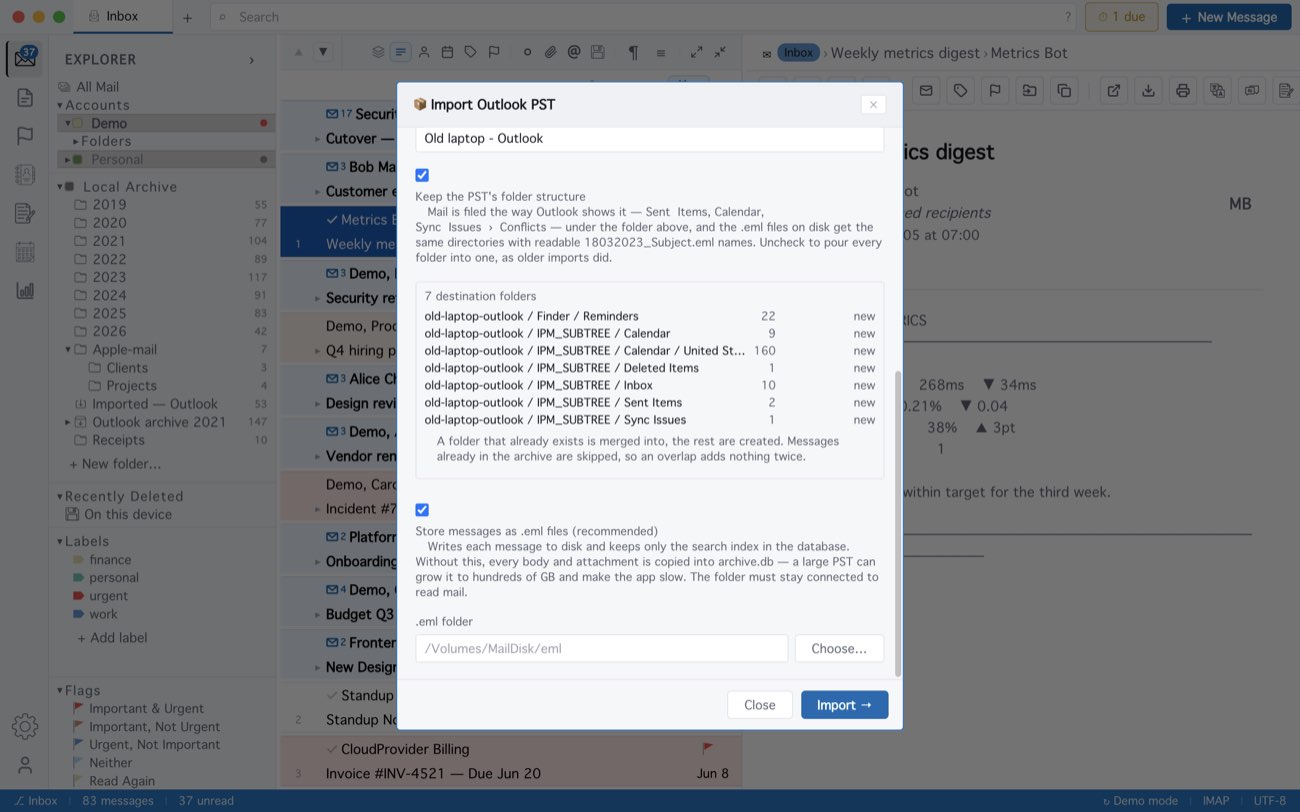1300x812 pixels.
Task: Open settings gear in the sidebar
Action: click(25, 726)
